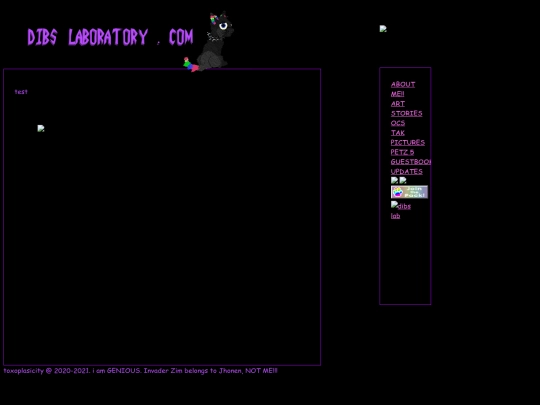Click the broken image above the sidebar
Image resolution: width=540 pixels, height=405 pixels.
click(x=383, y=29)
